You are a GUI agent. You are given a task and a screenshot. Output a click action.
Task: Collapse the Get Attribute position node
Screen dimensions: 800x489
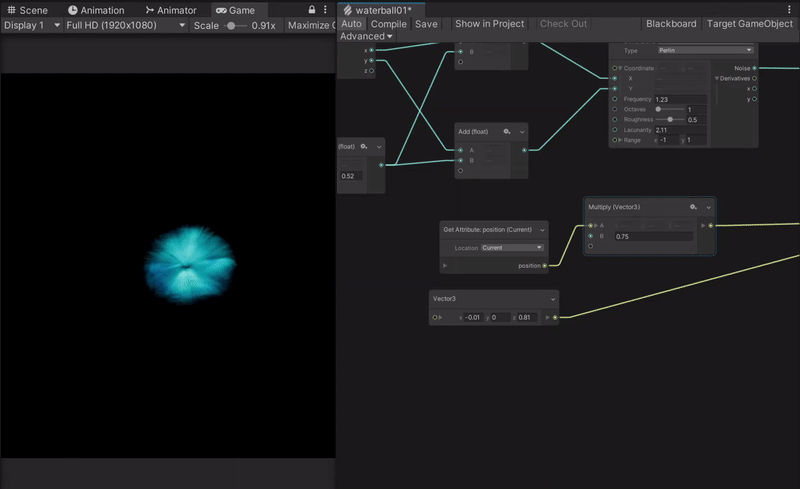pos(542,230)
